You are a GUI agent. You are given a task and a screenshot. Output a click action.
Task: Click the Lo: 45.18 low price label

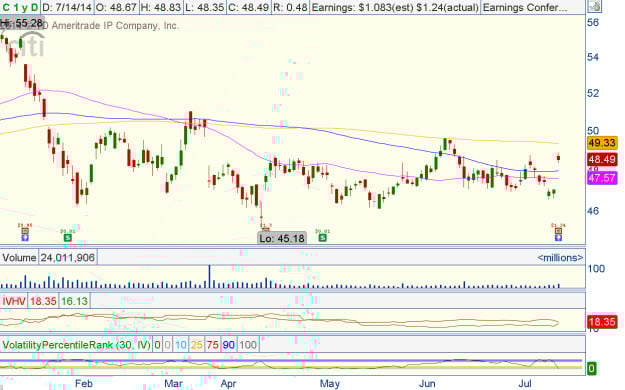pyautogui.click(x=282, y=238)
